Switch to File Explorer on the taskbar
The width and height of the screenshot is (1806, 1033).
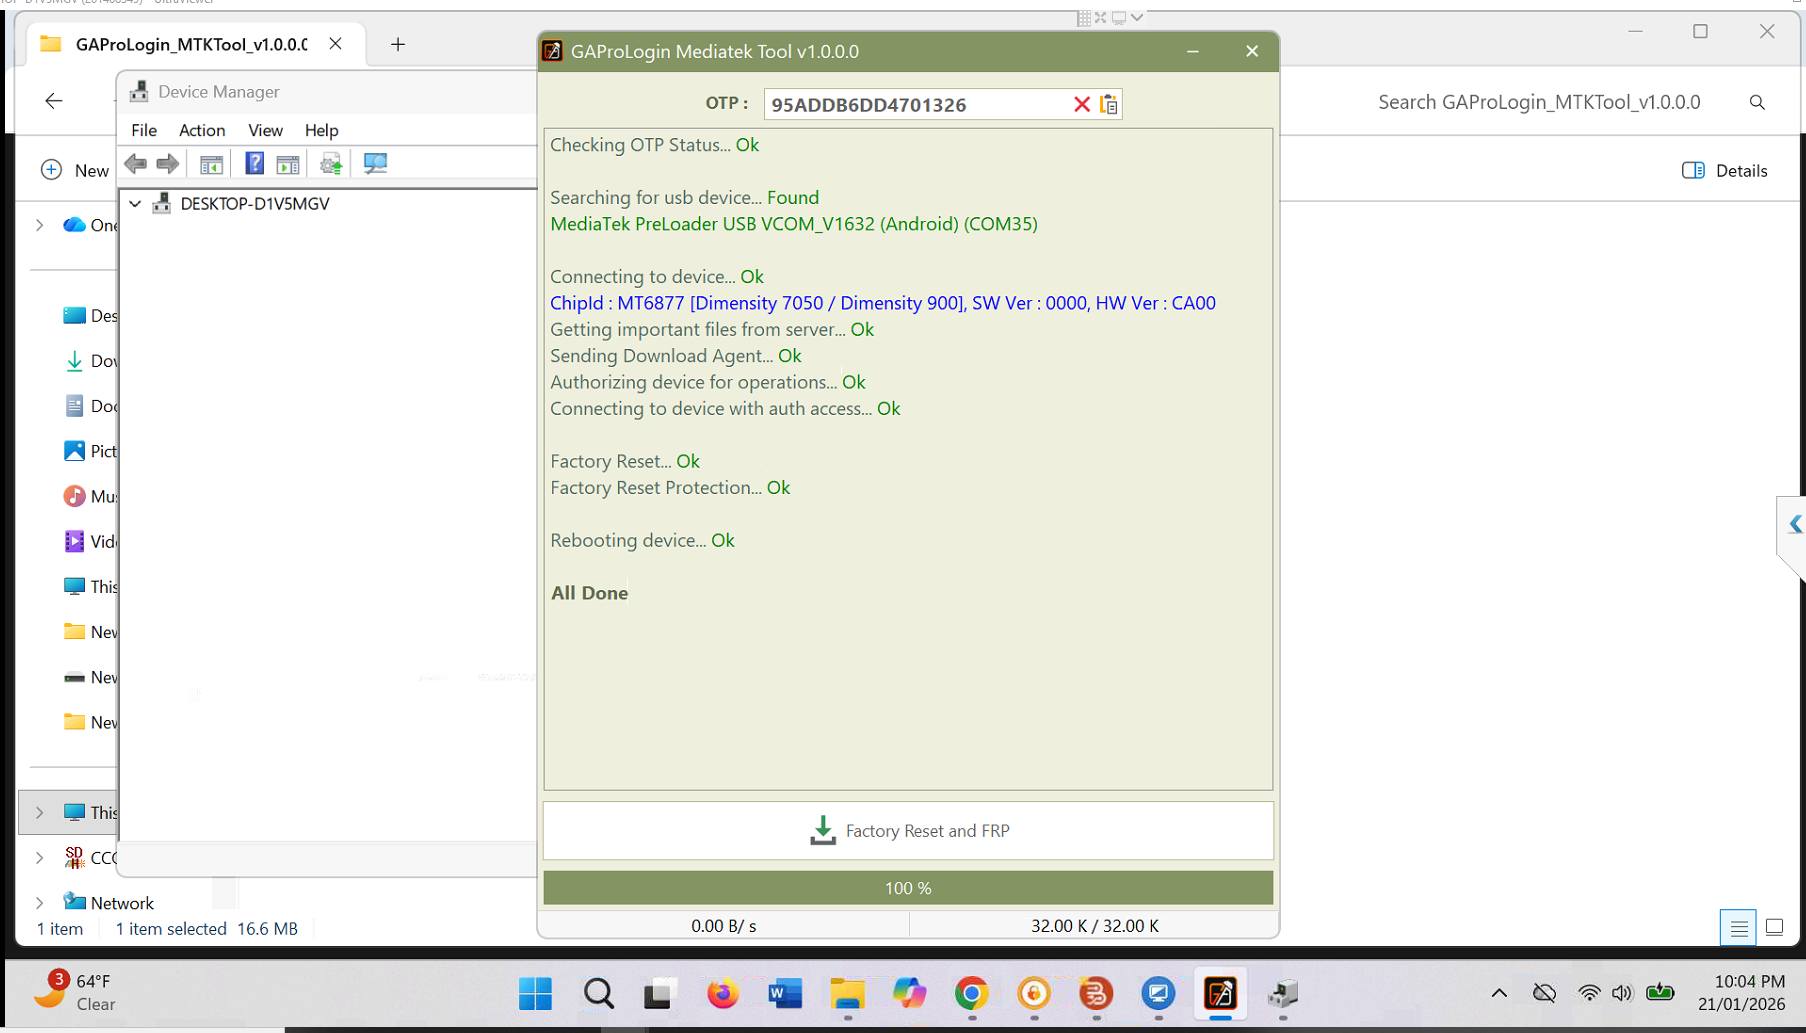[x=847, y=994]
